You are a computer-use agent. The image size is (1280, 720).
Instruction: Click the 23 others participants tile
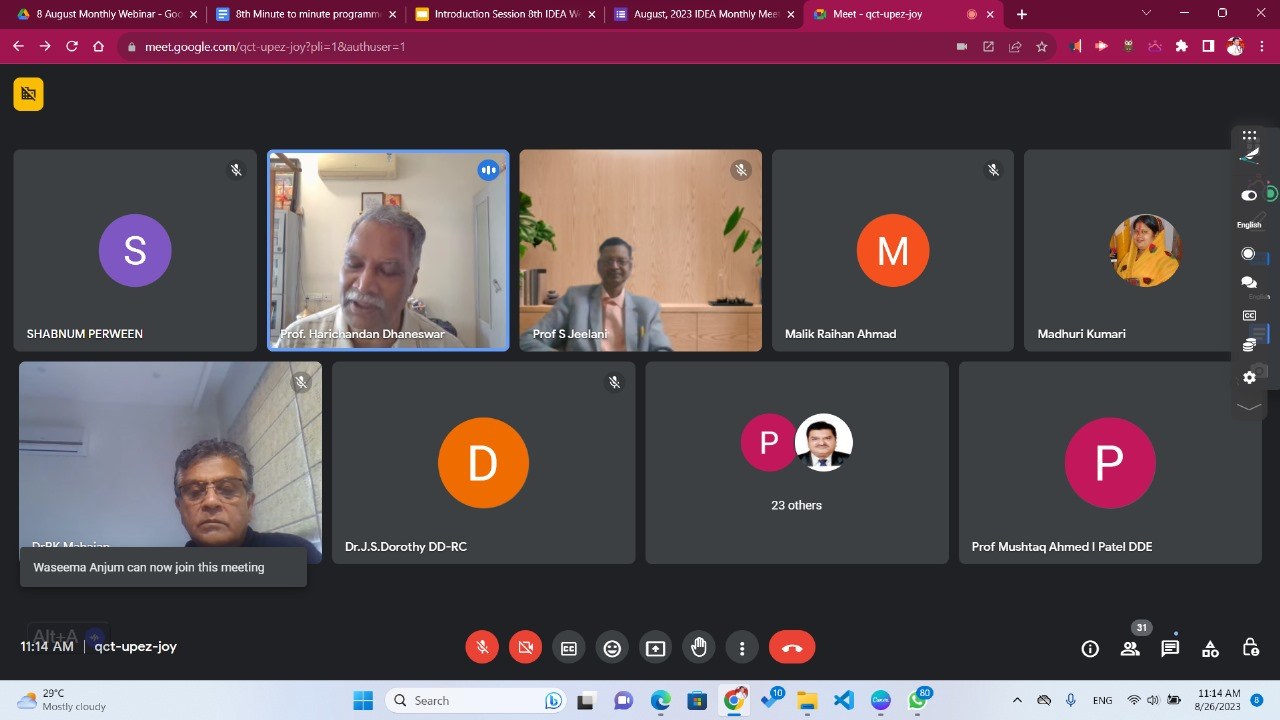pos(796,462)
